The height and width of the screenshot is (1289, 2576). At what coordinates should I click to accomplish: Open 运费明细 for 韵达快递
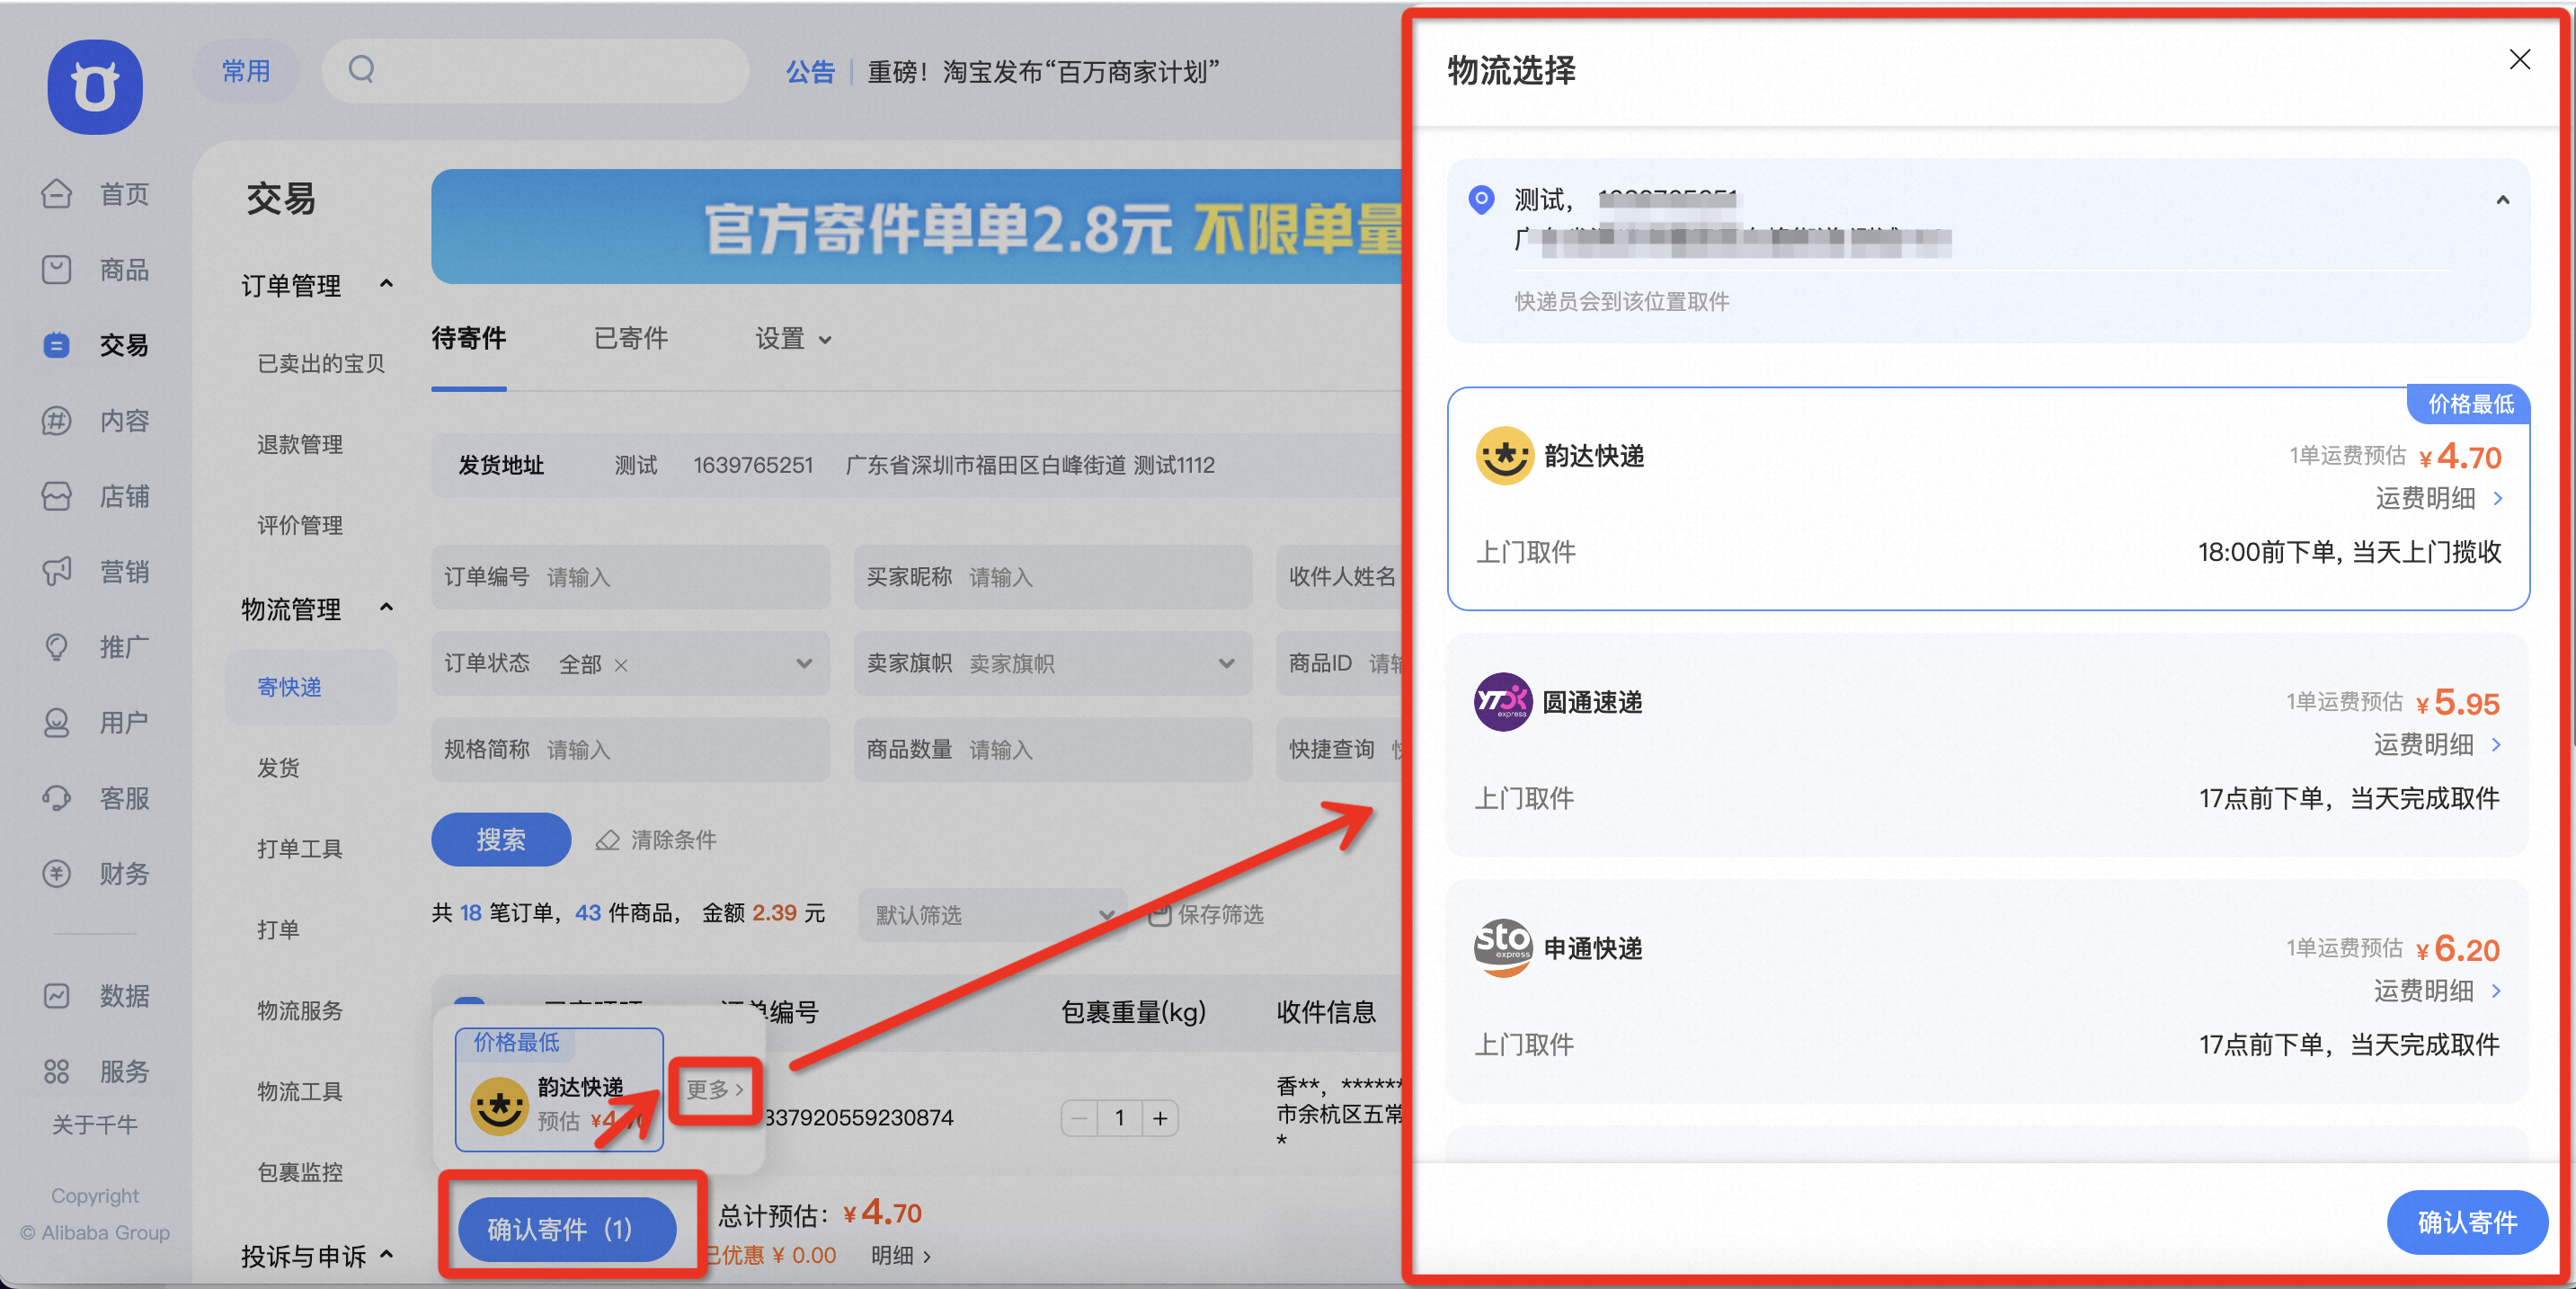click(x=2440, y=498)
